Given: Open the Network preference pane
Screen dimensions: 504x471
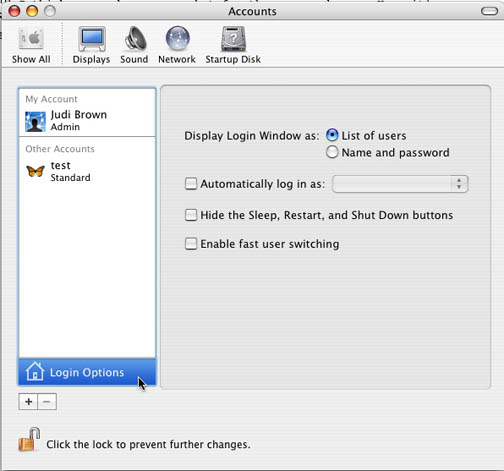Looking at the screenshot, I should (178, 39).
